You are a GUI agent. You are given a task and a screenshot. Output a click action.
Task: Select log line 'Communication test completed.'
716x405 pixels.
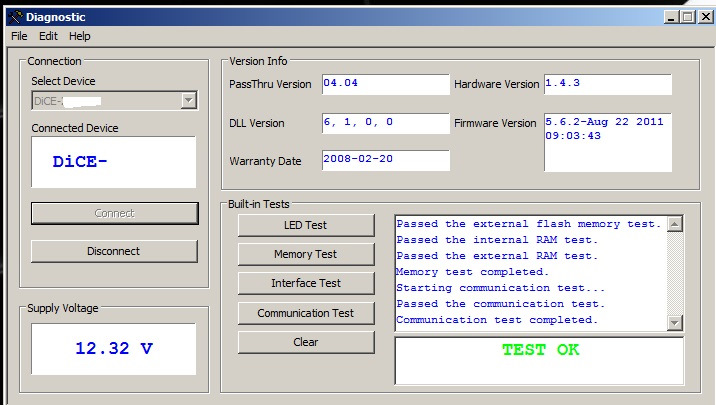(x=497, y=320)
